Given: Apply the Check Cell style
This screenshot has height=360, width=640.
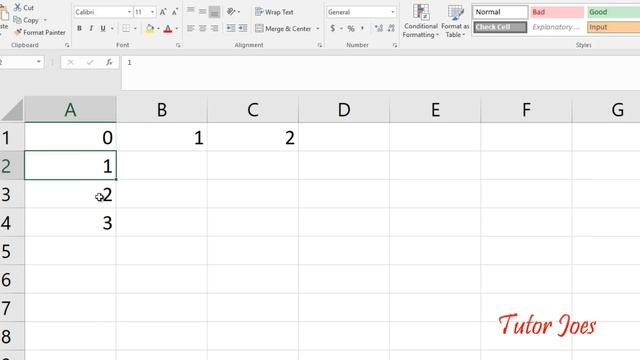Looking at the screenshot, I should (x=500, y=27).
